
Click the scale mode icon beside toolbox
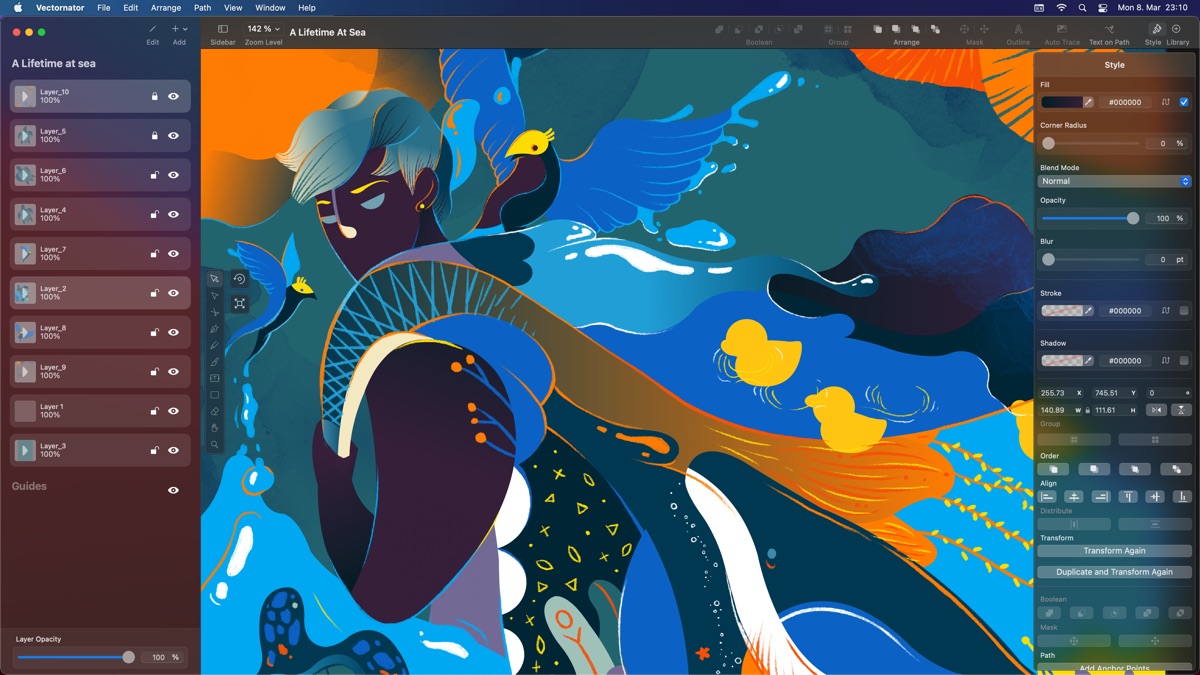click(x=240, y=303)
